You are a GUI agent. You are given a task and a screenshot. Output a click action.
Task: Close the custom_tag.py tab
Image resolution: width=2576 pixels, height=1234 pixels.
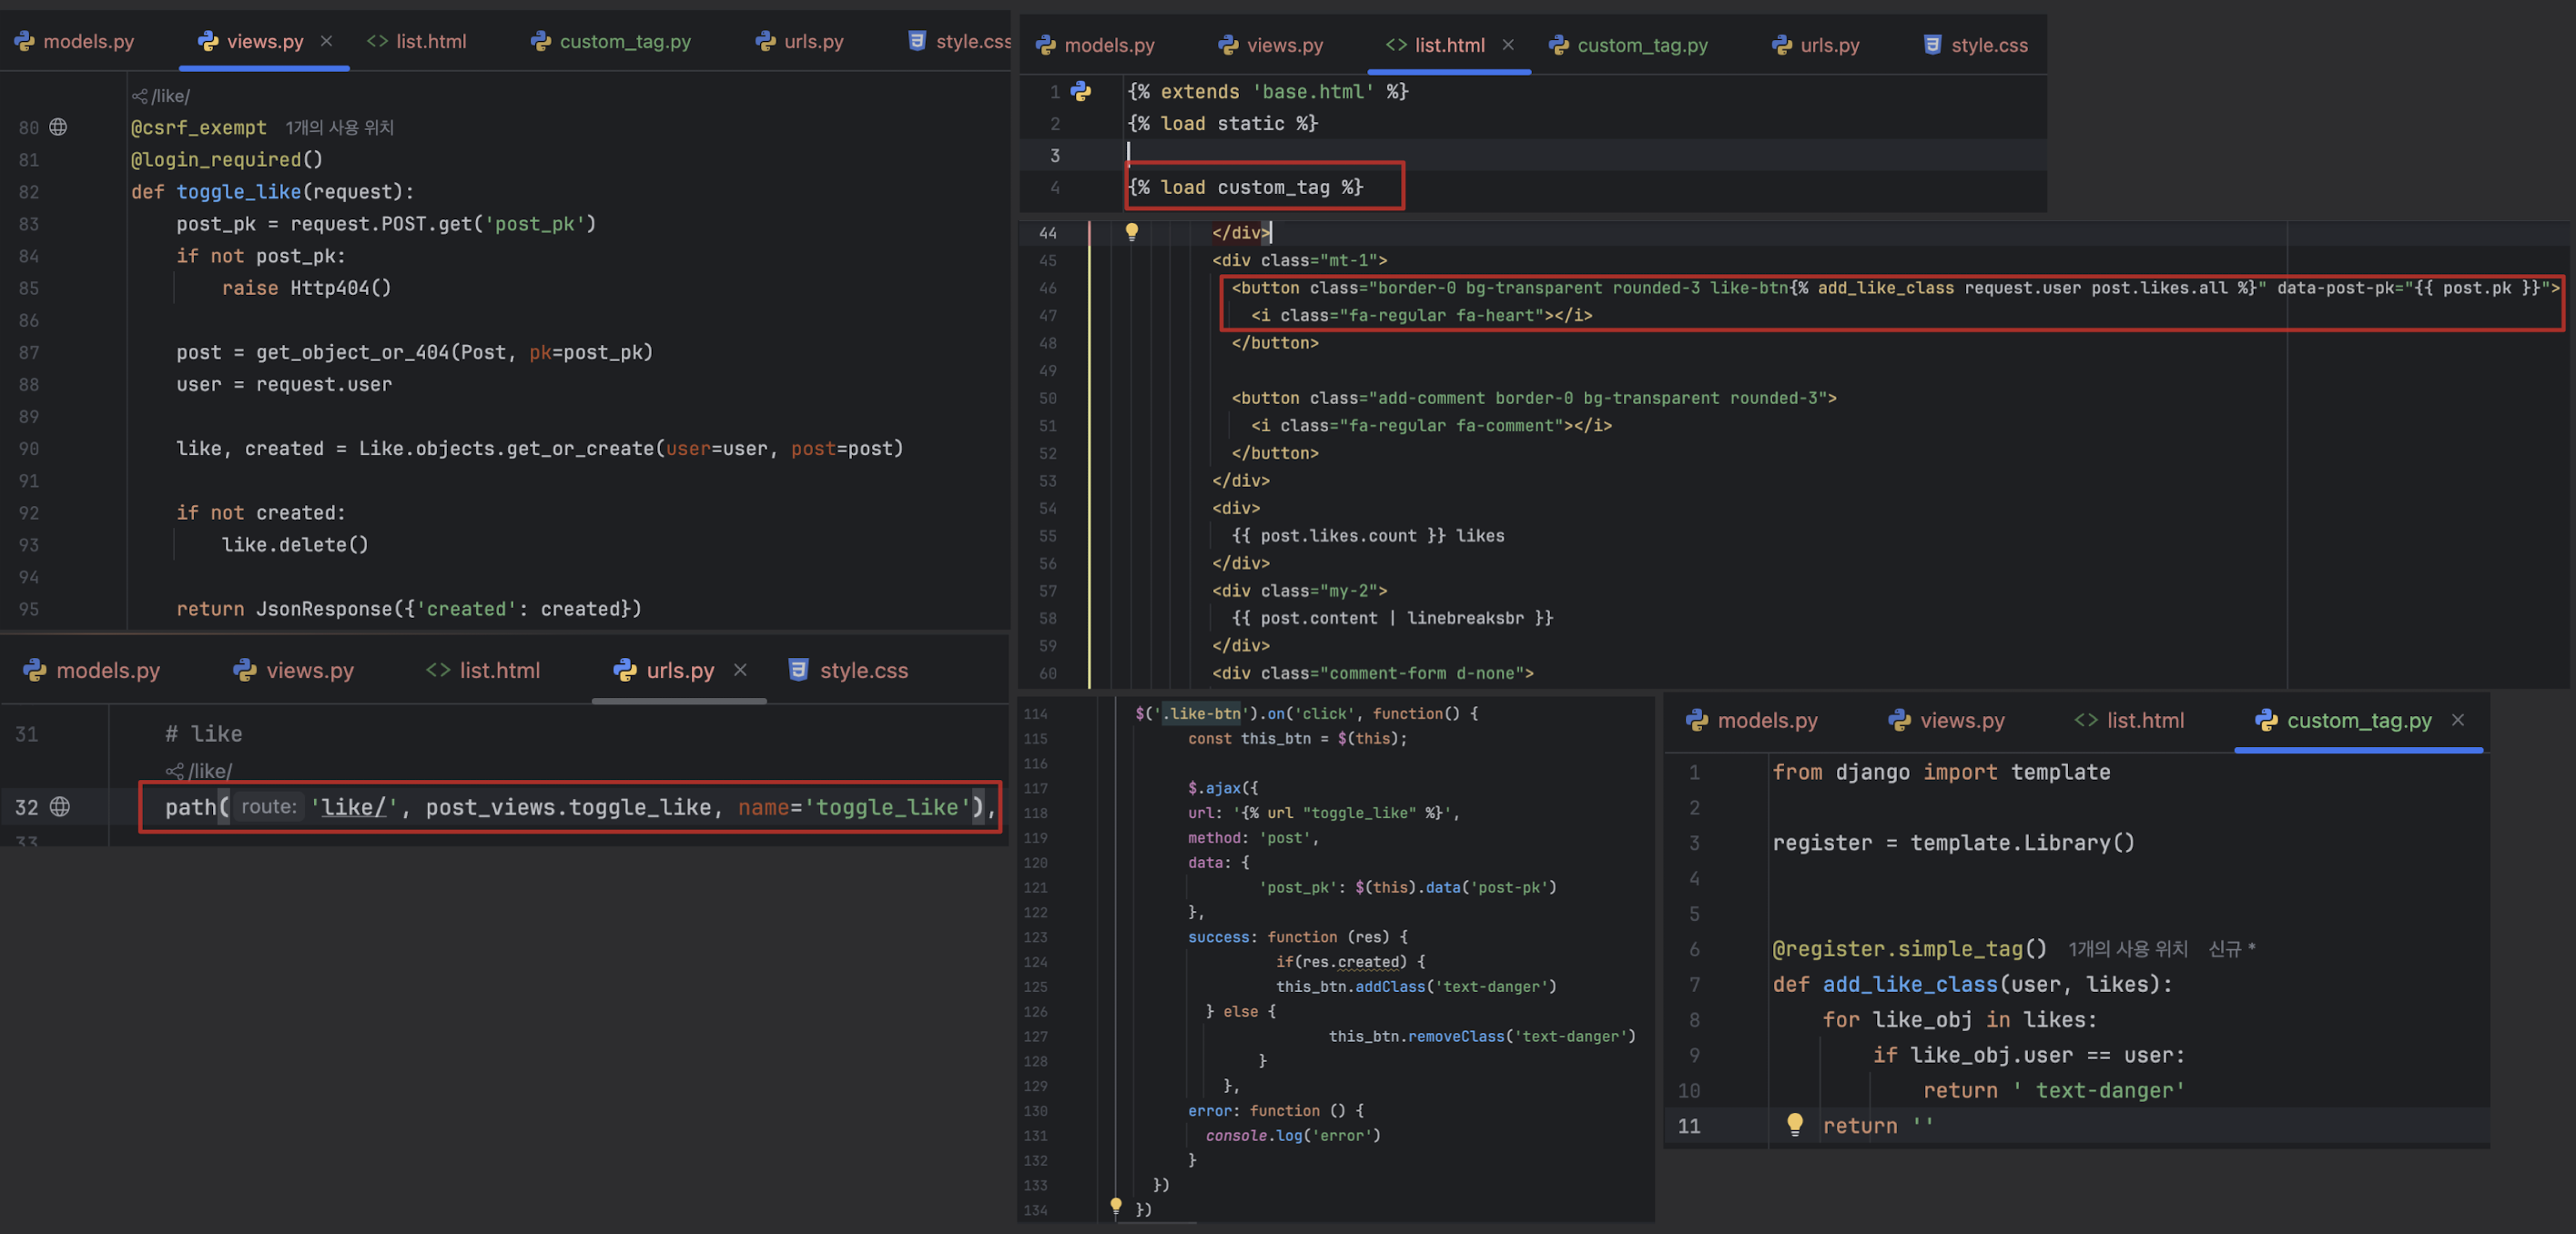(x=2458, y=720)
